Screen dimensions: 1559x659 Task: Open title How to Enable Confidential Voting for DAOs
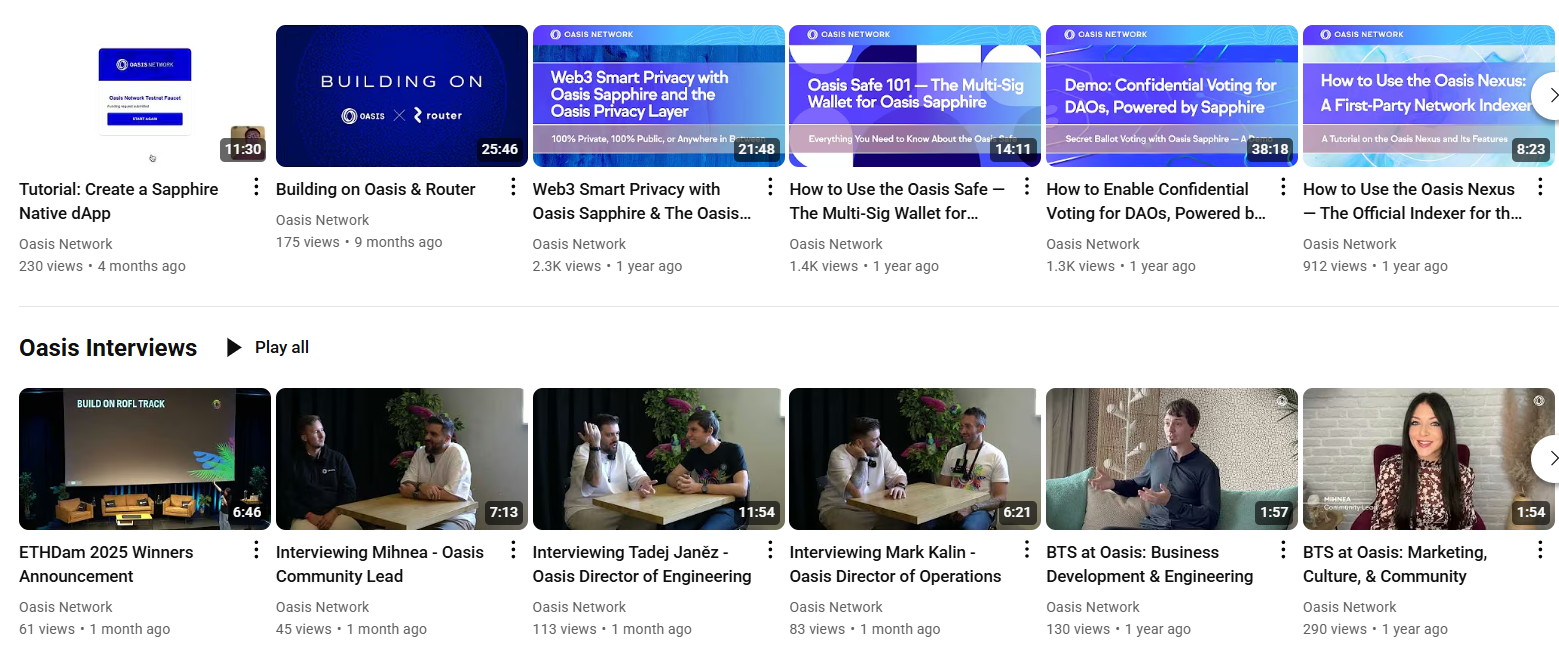pos(1156,201)
